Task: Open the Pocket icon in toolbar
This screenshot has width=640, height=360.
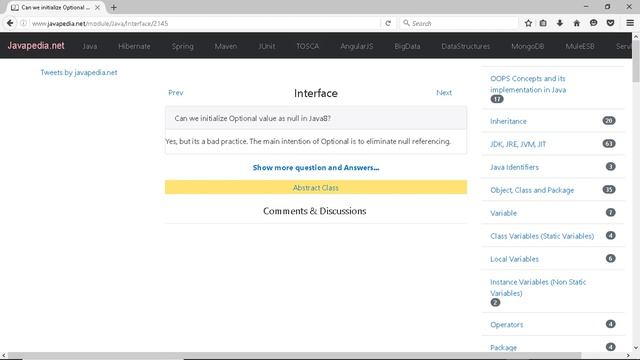Action: pyautogui.click(x=610, y=23)
